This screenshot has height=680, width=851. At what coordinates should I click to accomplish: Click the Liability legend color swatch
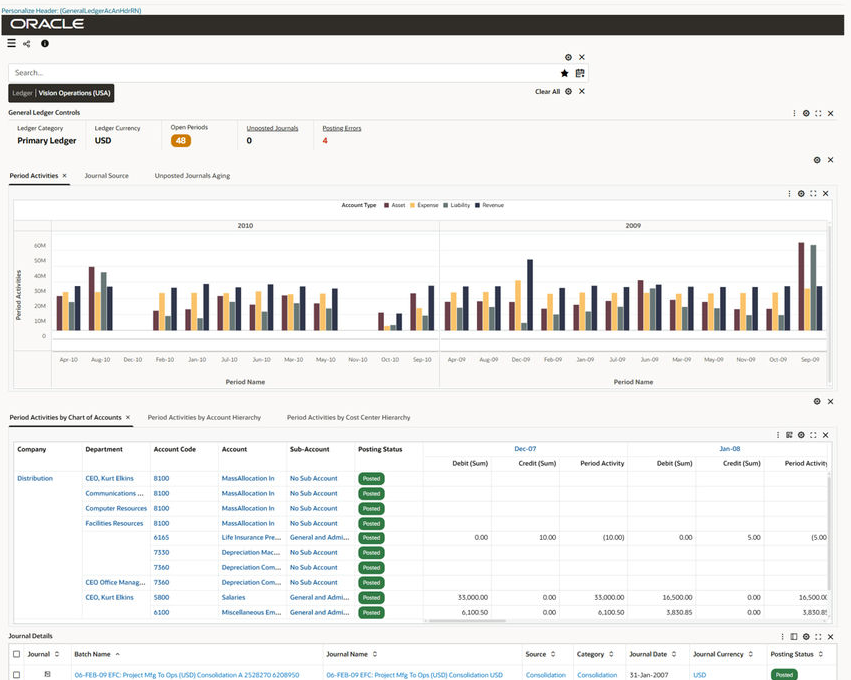click(x=446, y=205)
